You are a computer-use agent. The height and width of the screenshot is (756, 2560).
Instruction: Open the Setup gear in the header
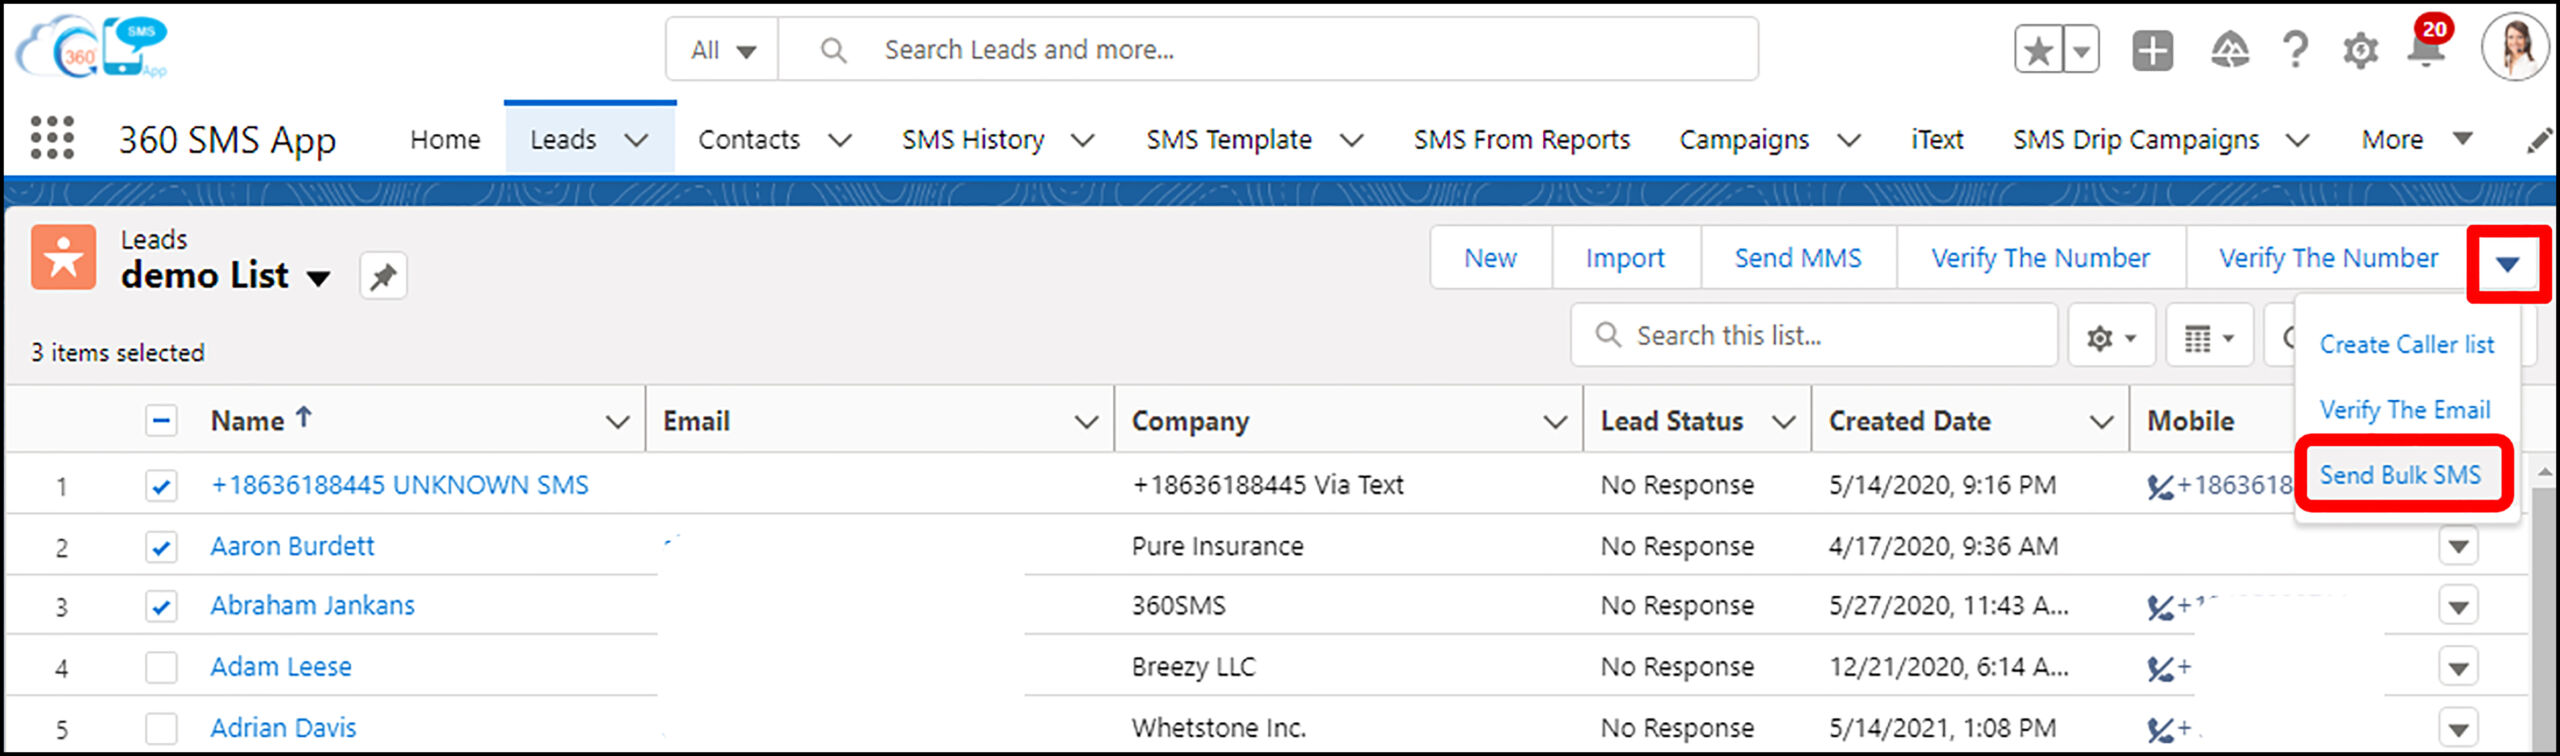[x=2360, y=50]
